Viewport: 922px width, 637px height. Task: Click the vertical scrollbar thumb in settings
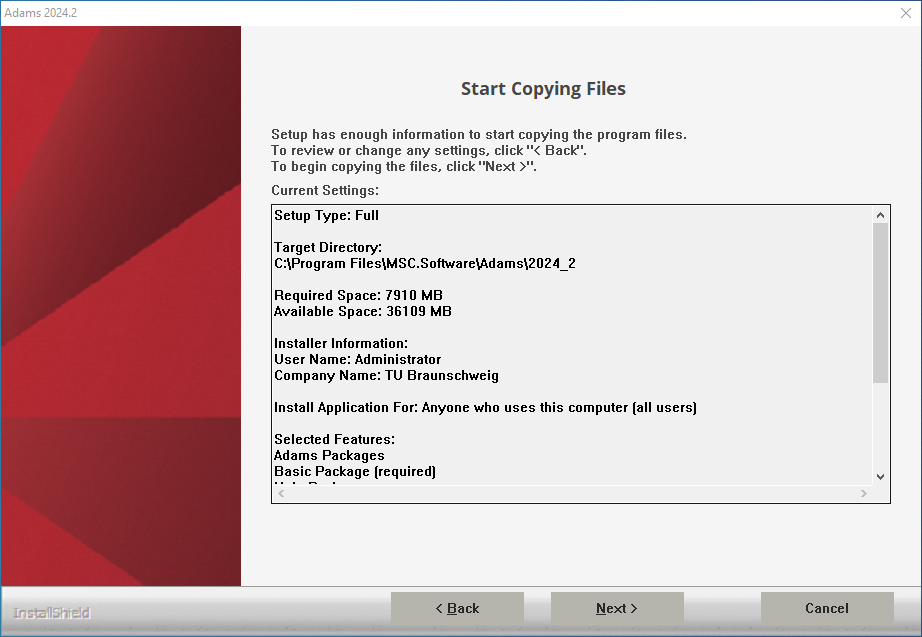(x=880, y=303)
